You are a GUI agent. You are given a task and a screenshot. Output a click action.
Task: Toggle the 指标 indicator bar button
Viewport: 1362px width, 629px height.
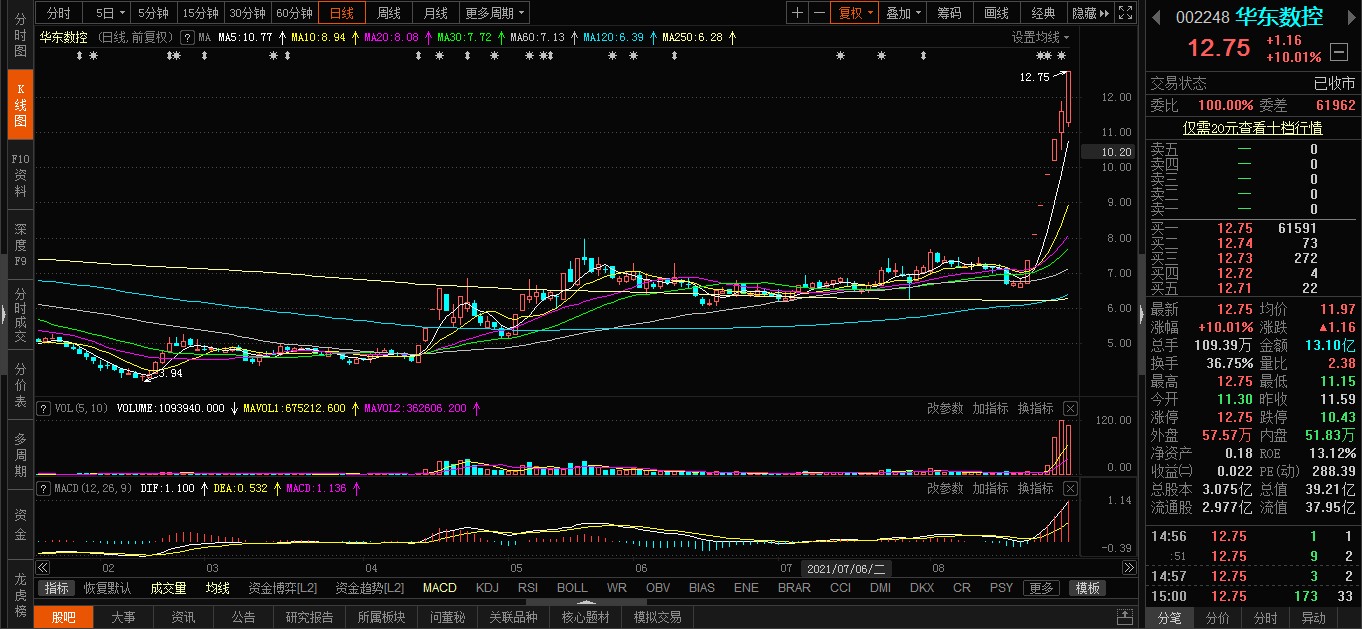coord(57,588)
